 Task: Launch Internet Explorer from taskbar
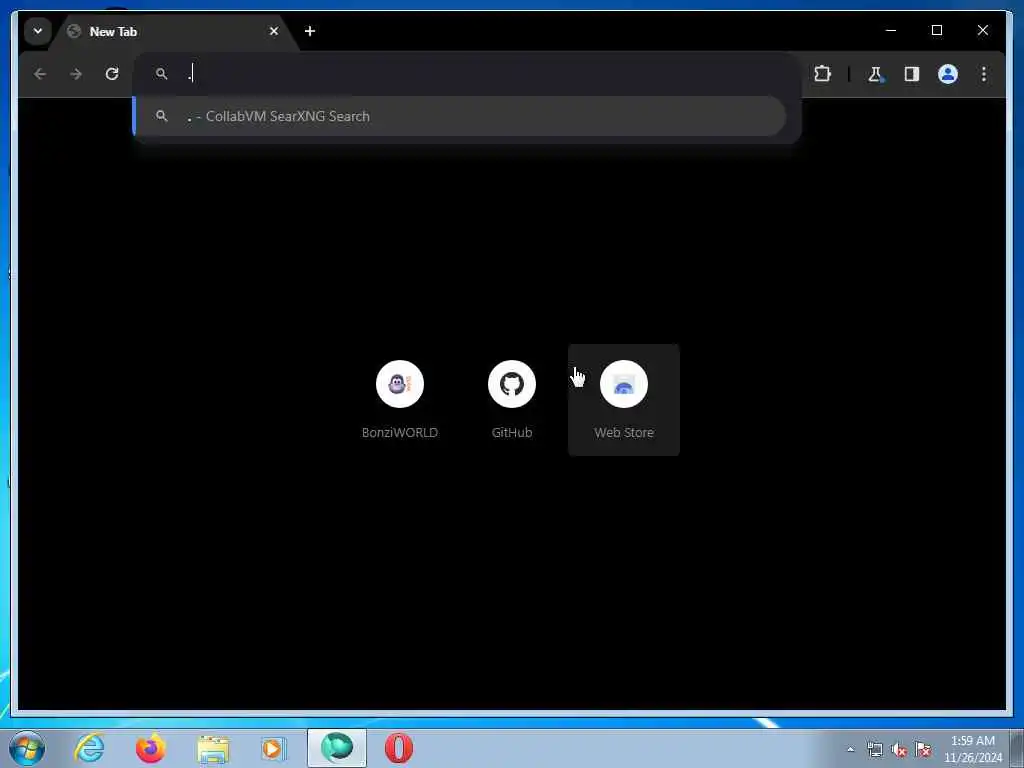89,748
